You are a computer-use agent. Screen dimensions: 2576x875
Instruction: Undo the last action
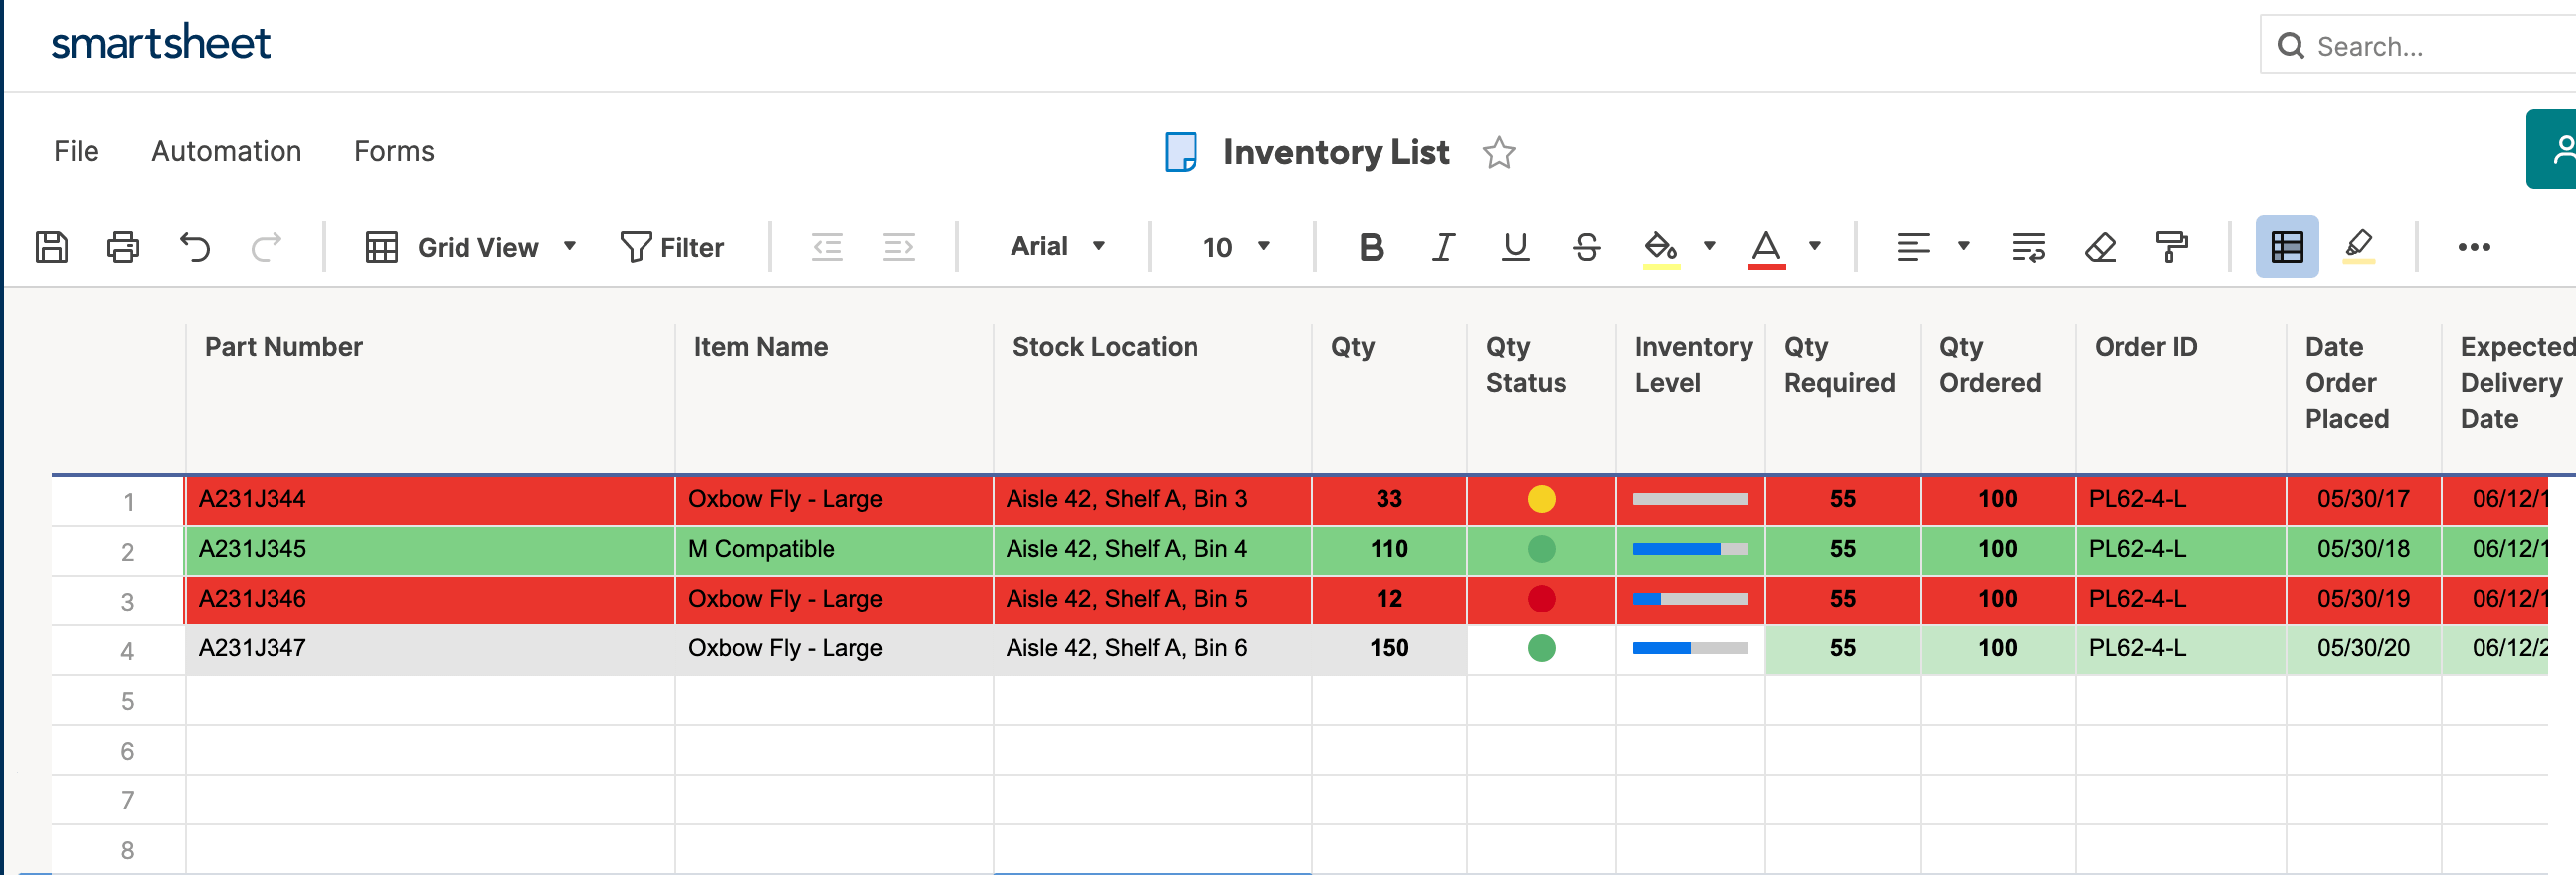click(x=194, y=246)
